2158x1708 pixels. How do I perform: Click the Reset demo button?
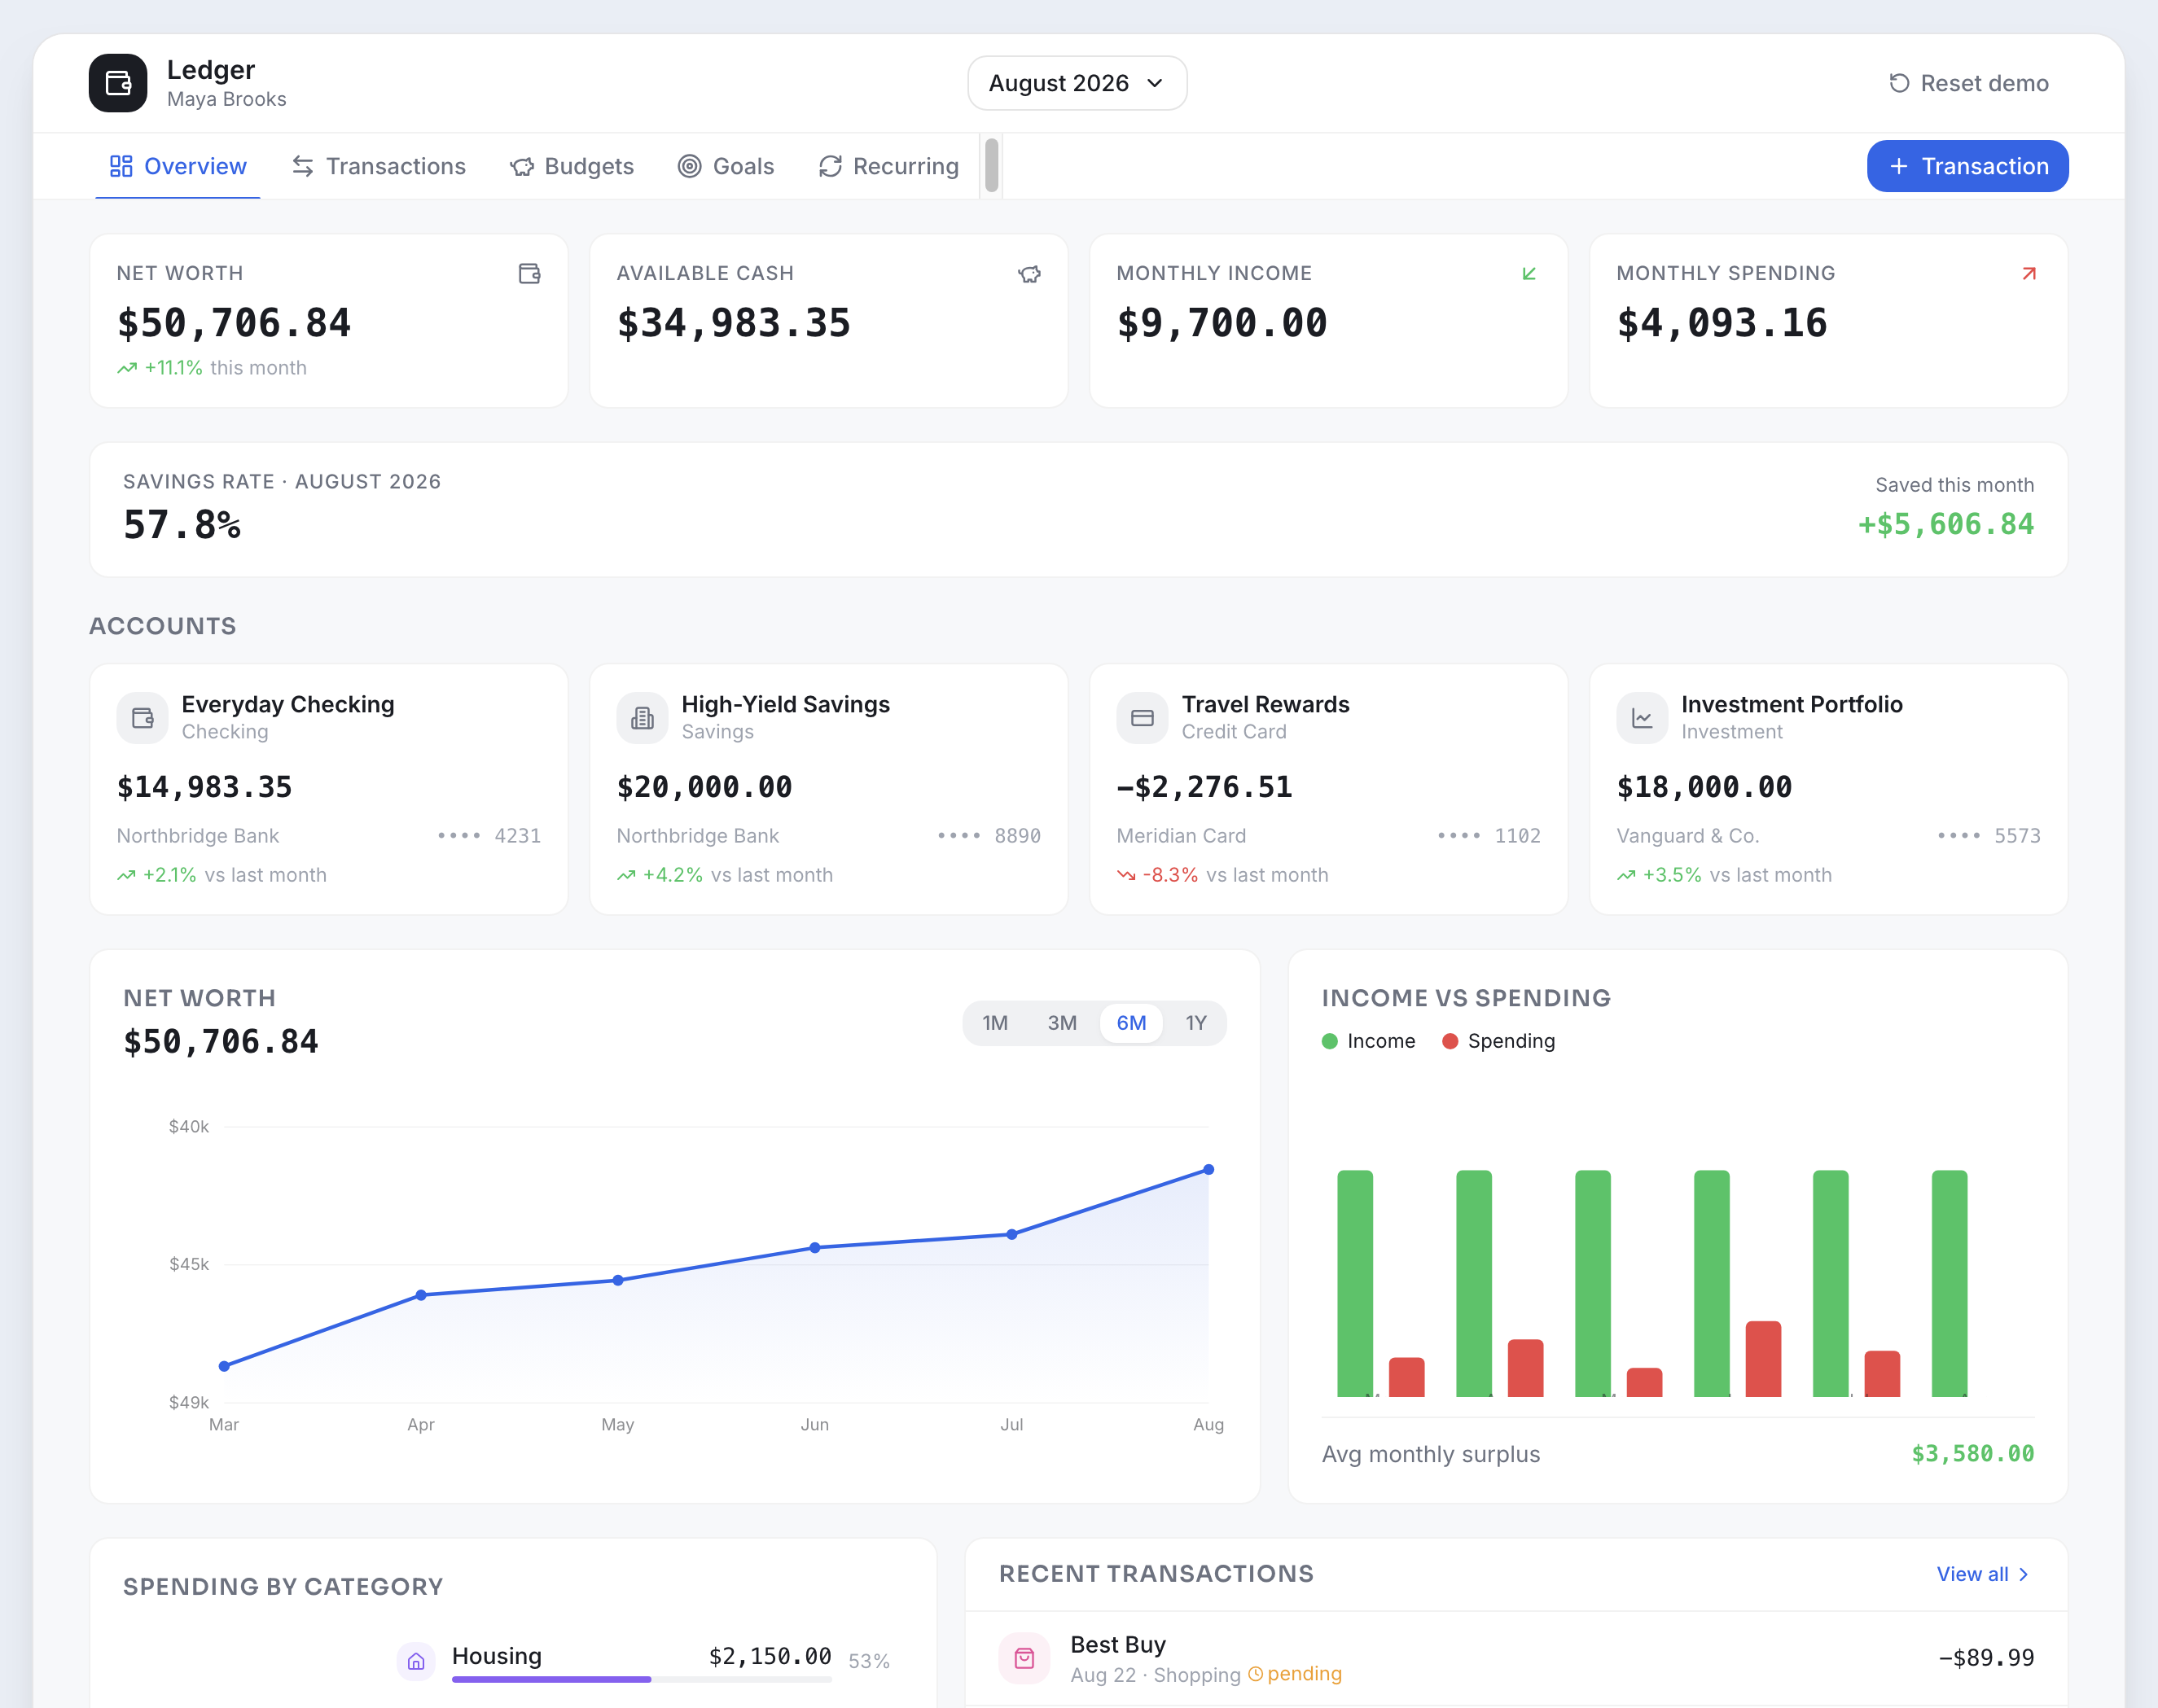pos(1969,83)
